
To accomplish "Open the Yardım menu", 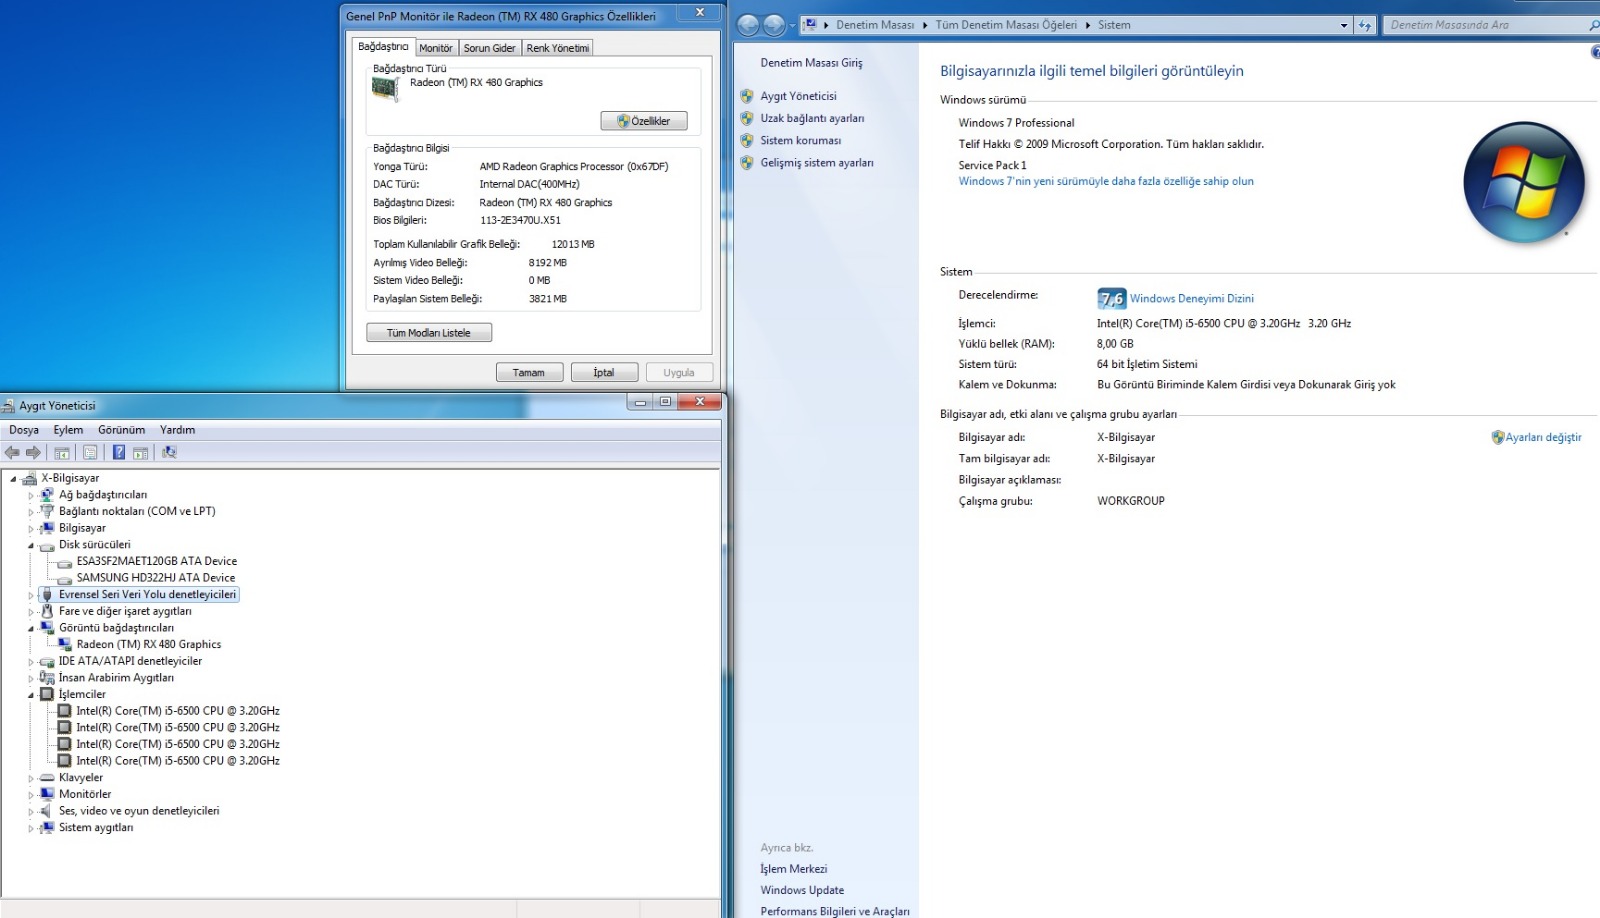I will 177,430.
